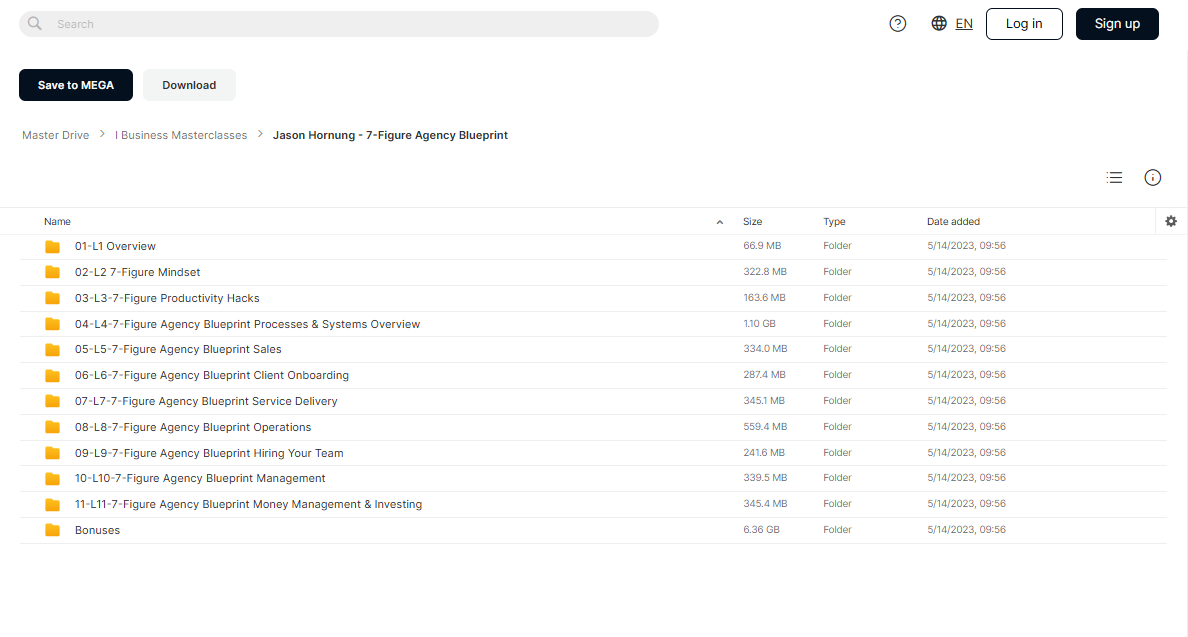
Task: Select 03-L3-7-Figure Productivity Hacks name
Action: 167,298
